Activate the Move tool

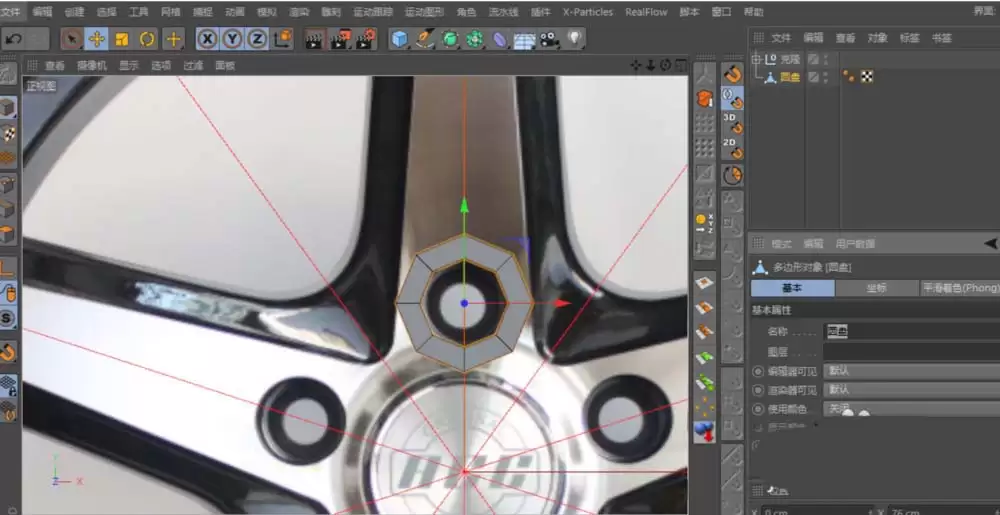97,39
